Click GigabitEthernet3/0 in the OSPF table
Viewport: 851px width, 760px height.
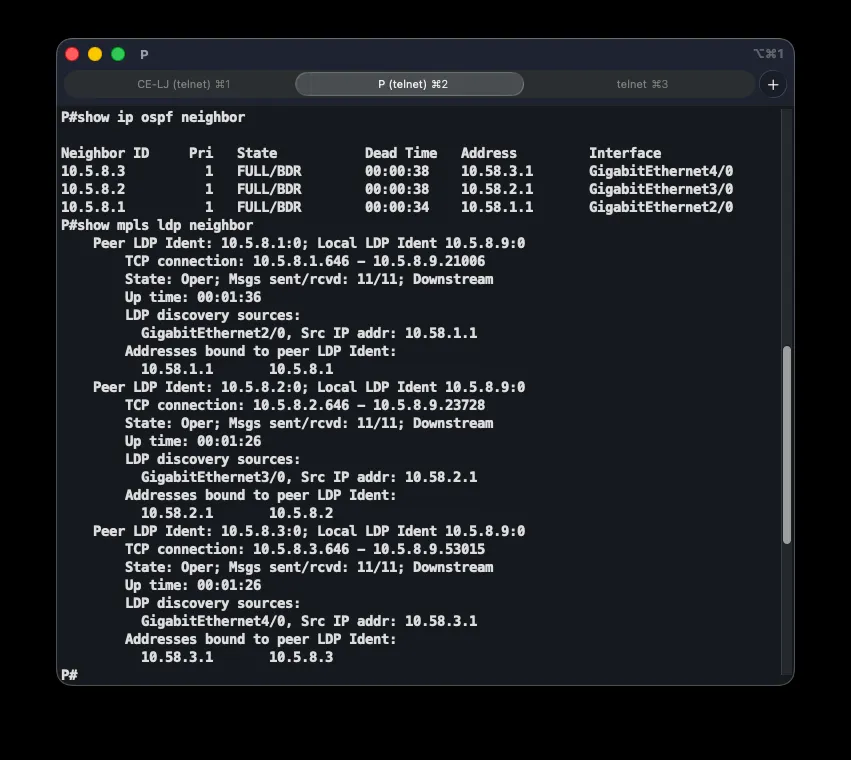pos(661,189)
